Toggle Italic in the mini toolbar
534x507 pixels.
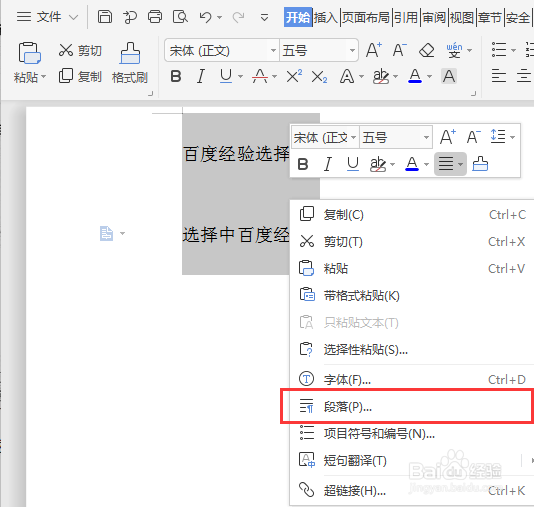328,164
